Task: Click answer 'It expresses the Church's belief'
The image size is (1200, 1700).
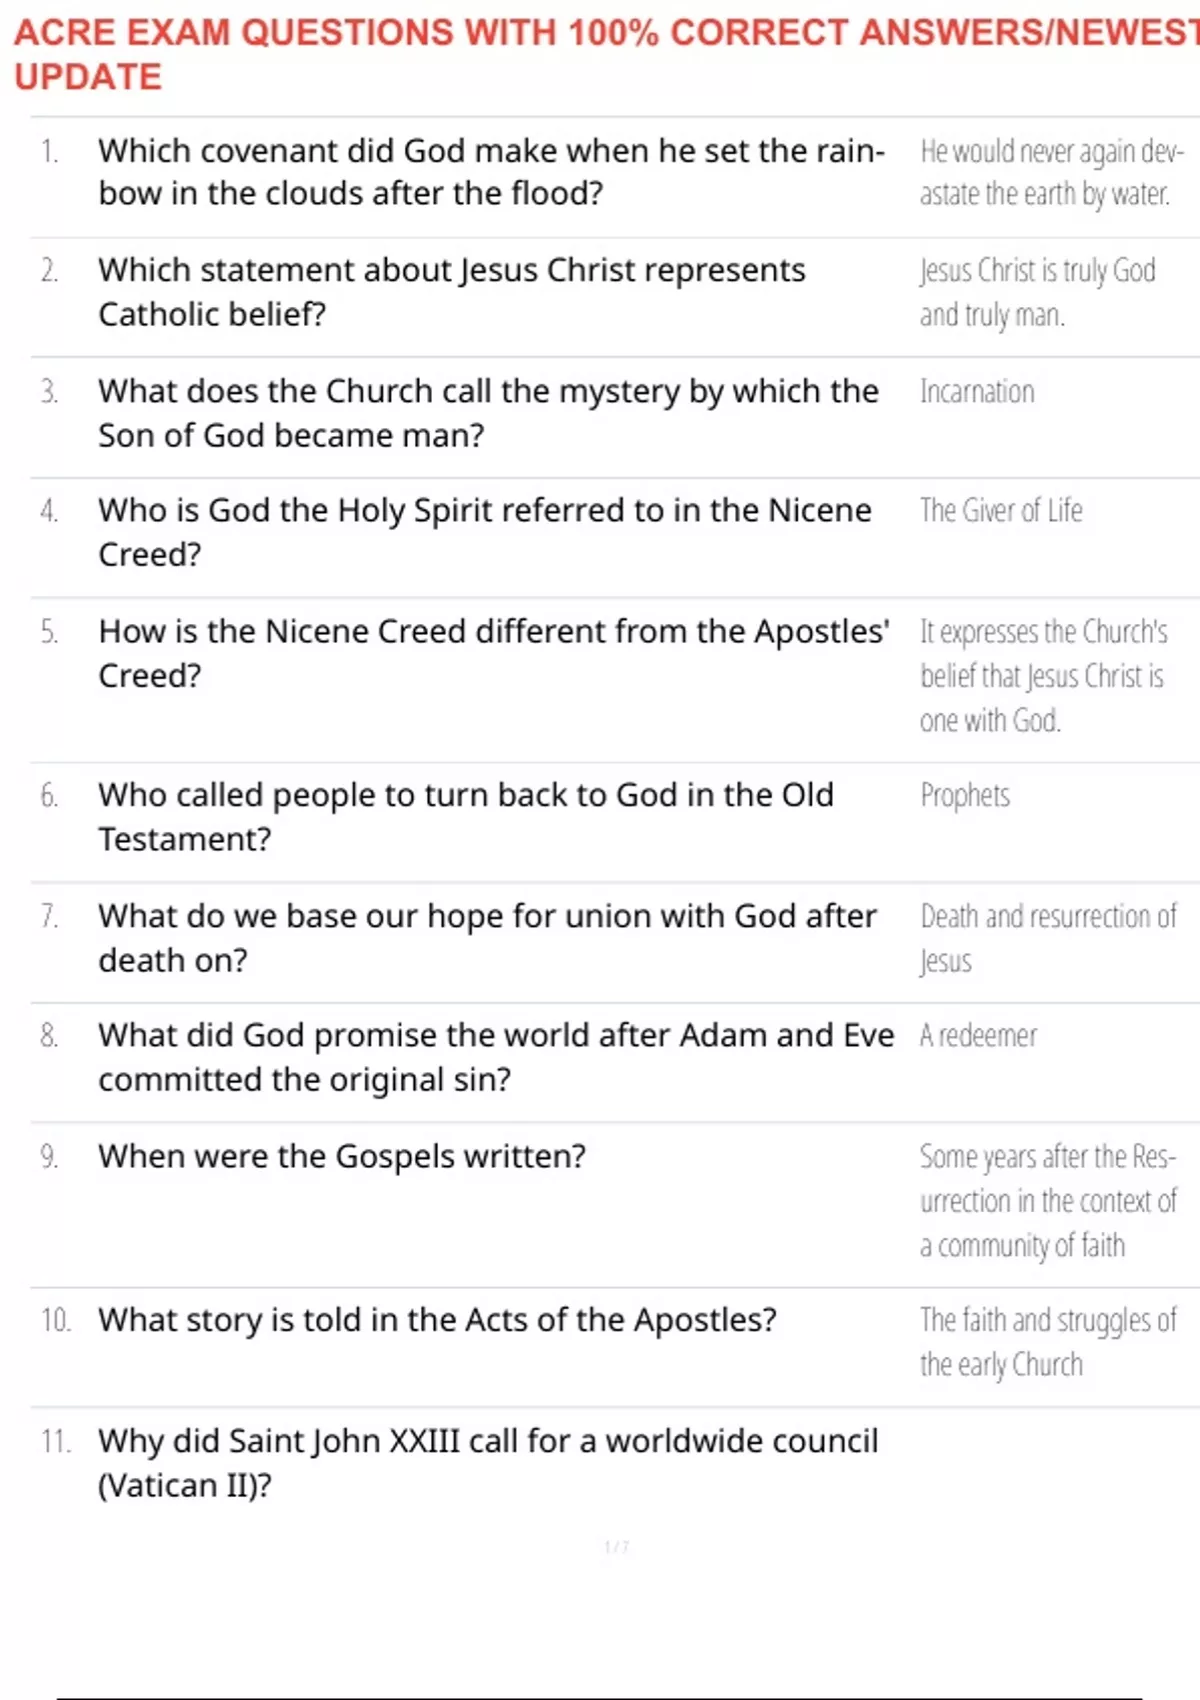Action: coord(1044,676)
